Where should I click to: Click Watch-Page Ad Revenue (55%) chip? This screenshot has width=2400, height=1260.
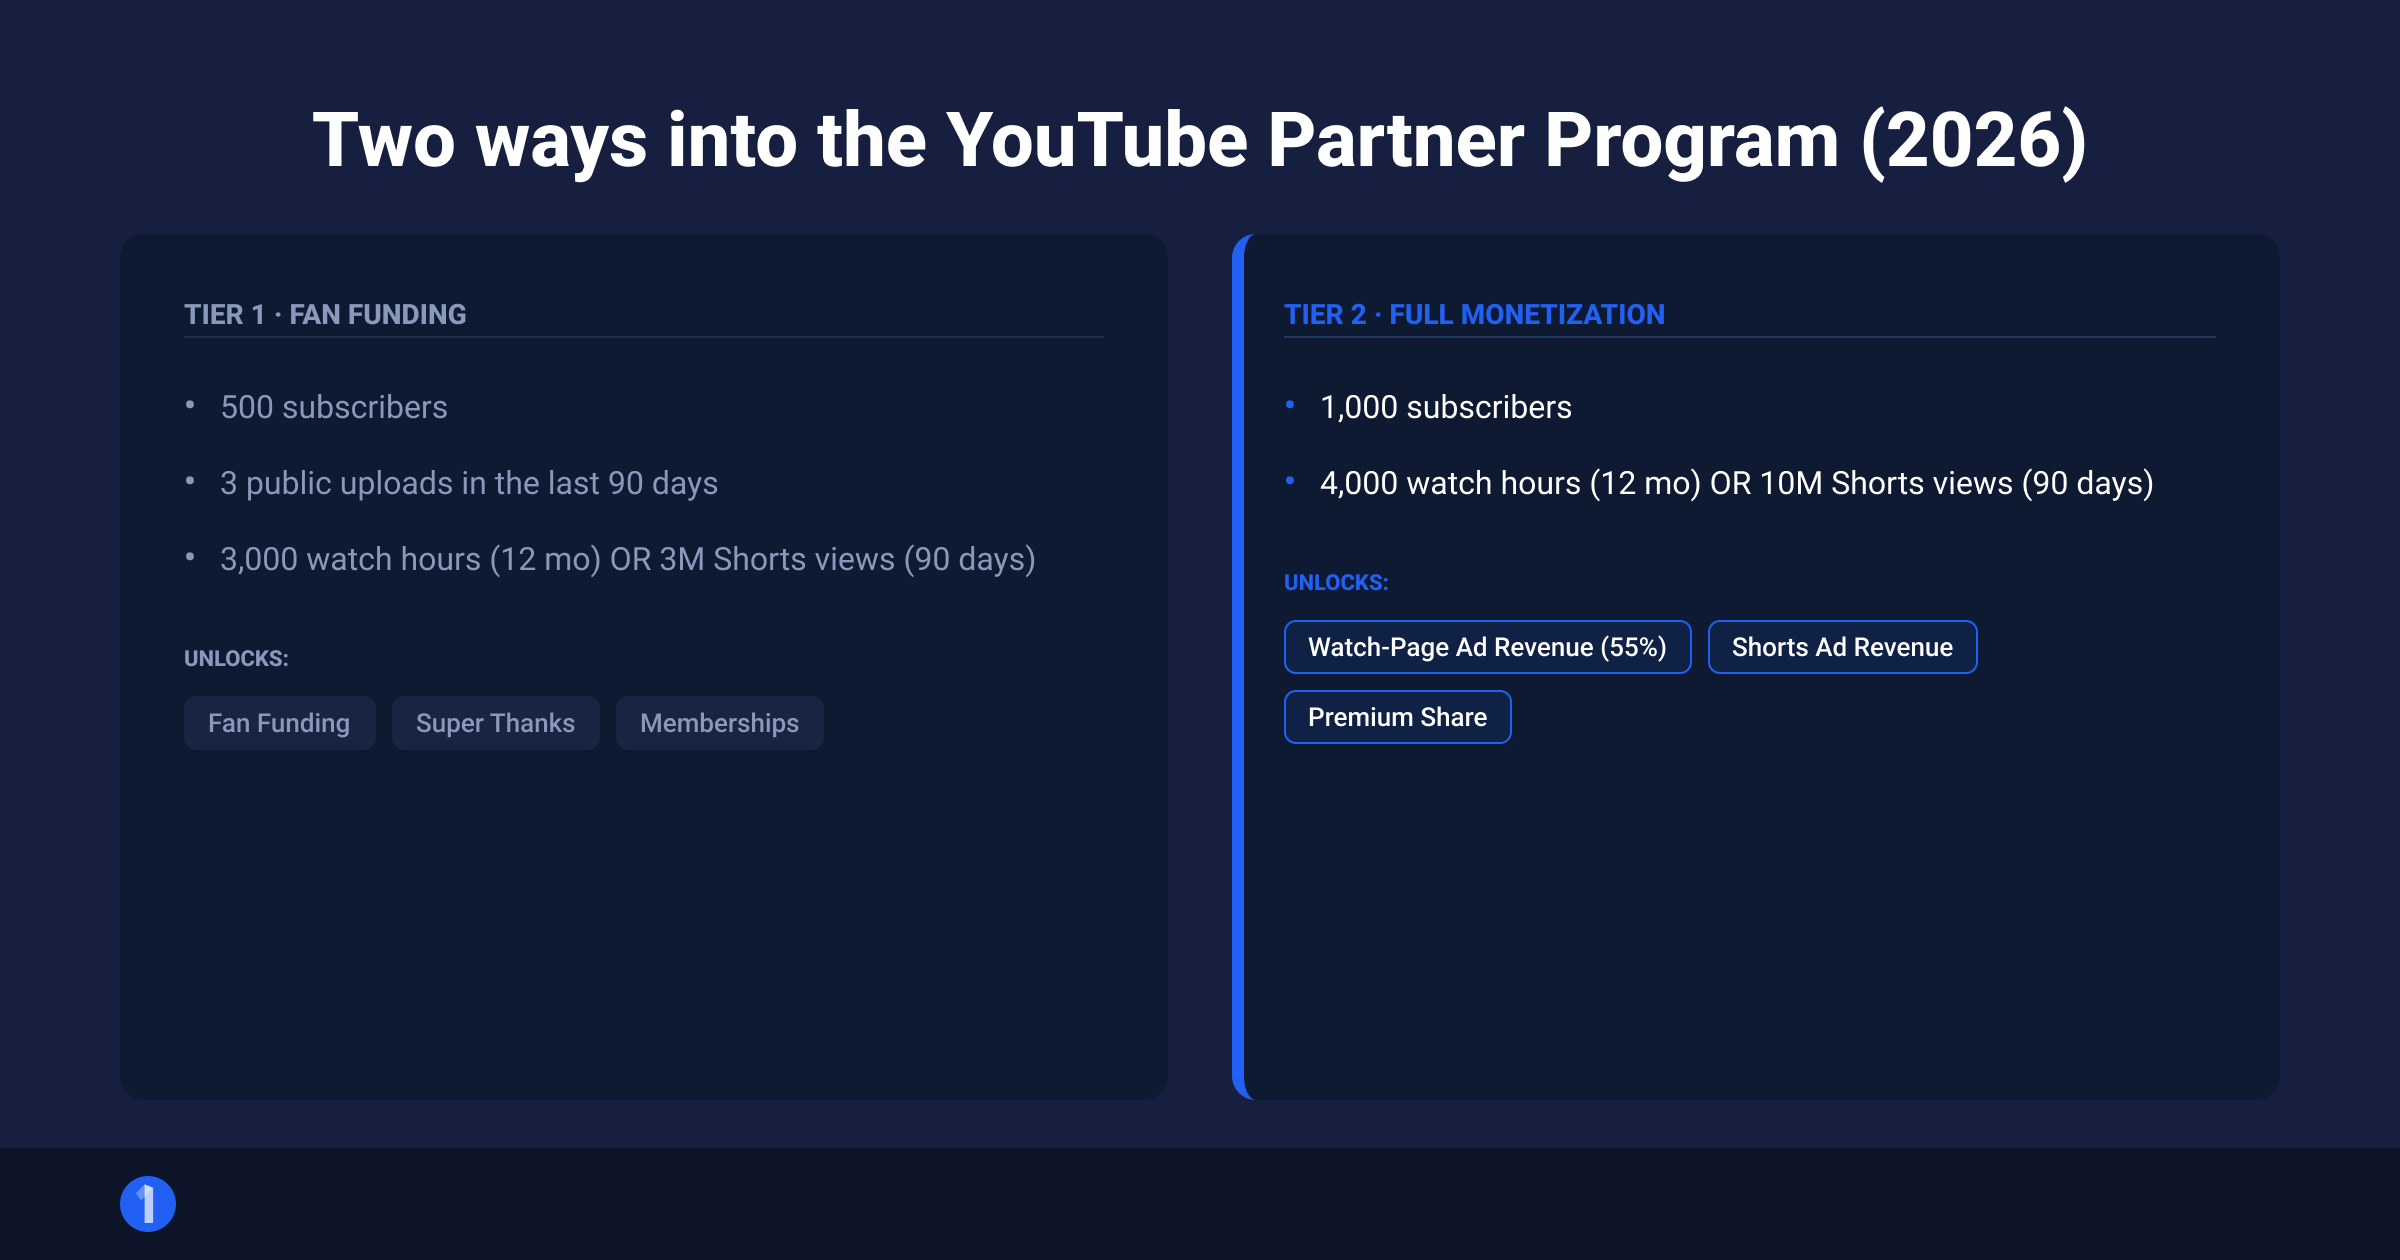click(x=1487, y=647)
